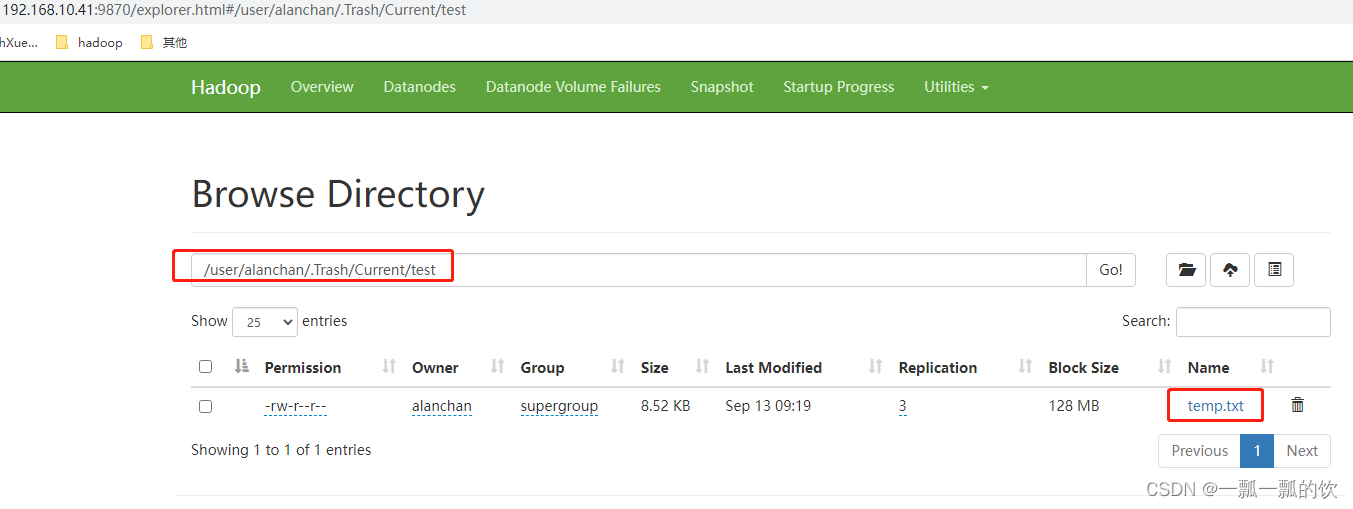Open the 其他 bookmark folder
1353x509 pixels.
tap(164, 42)
